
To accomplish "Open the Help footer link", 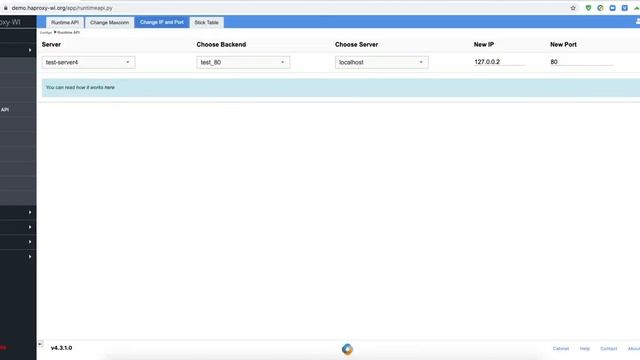I will [584, 349].
